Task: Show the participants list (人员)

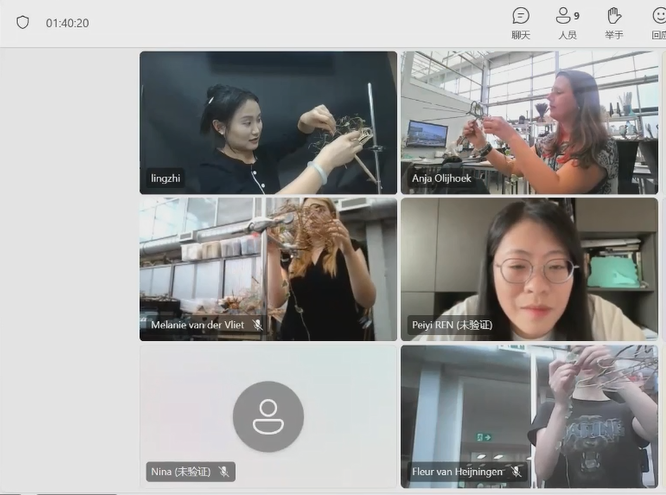Action: click(x=564, y=16)
